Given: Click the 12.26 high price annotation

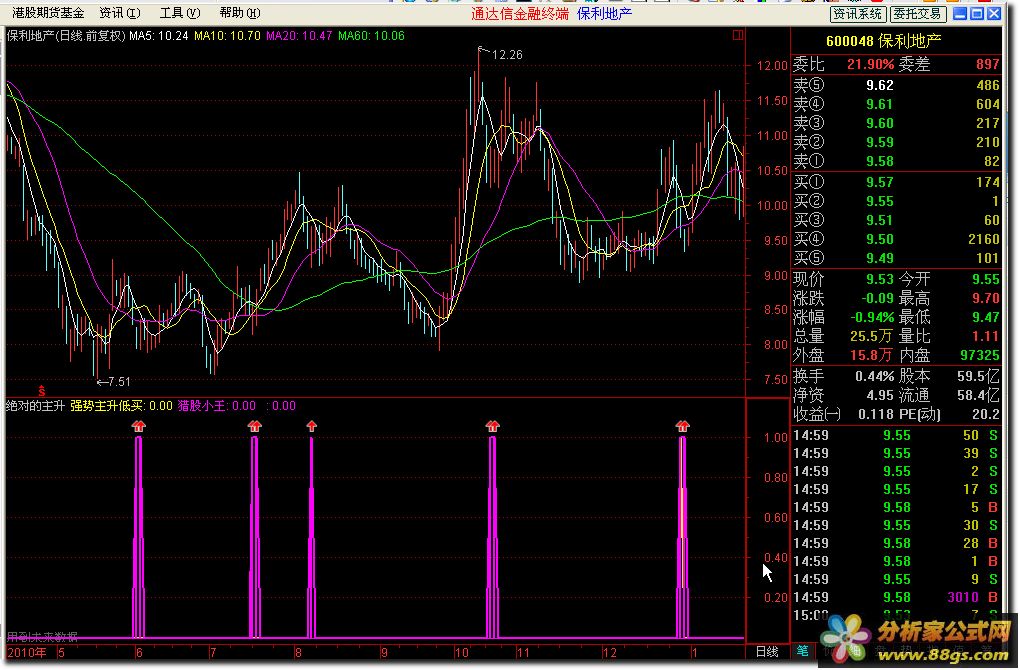Looking at the screenshot, I should click(507, 55).
